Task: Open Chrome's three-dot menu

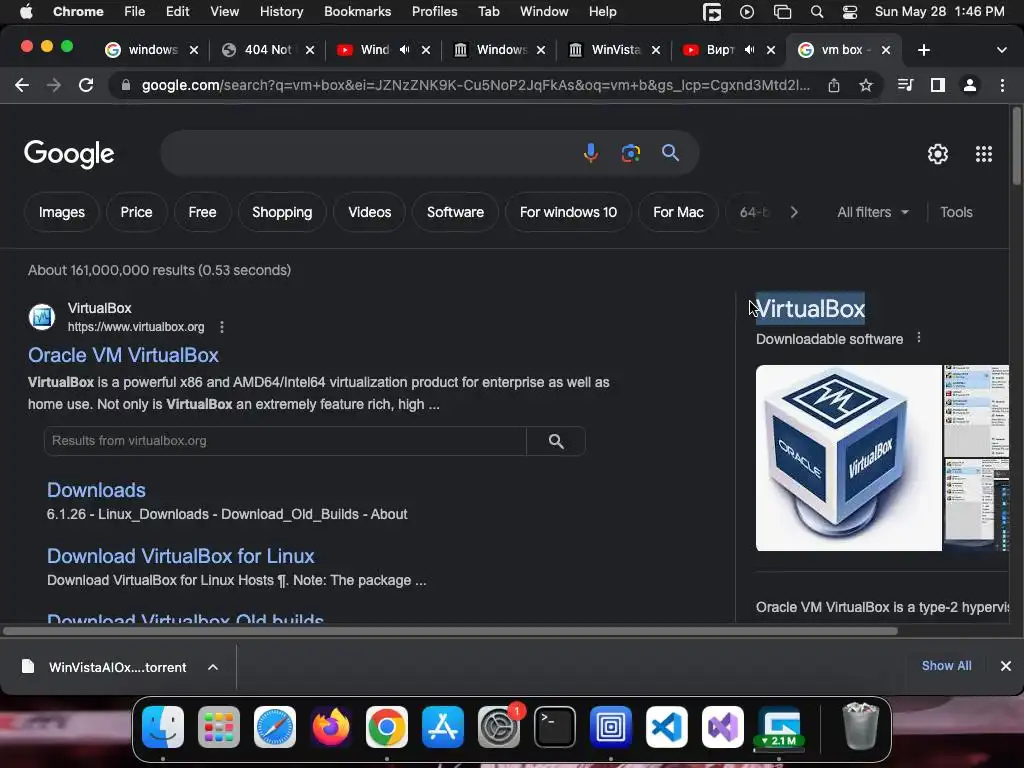Action: coord(1002,85)
